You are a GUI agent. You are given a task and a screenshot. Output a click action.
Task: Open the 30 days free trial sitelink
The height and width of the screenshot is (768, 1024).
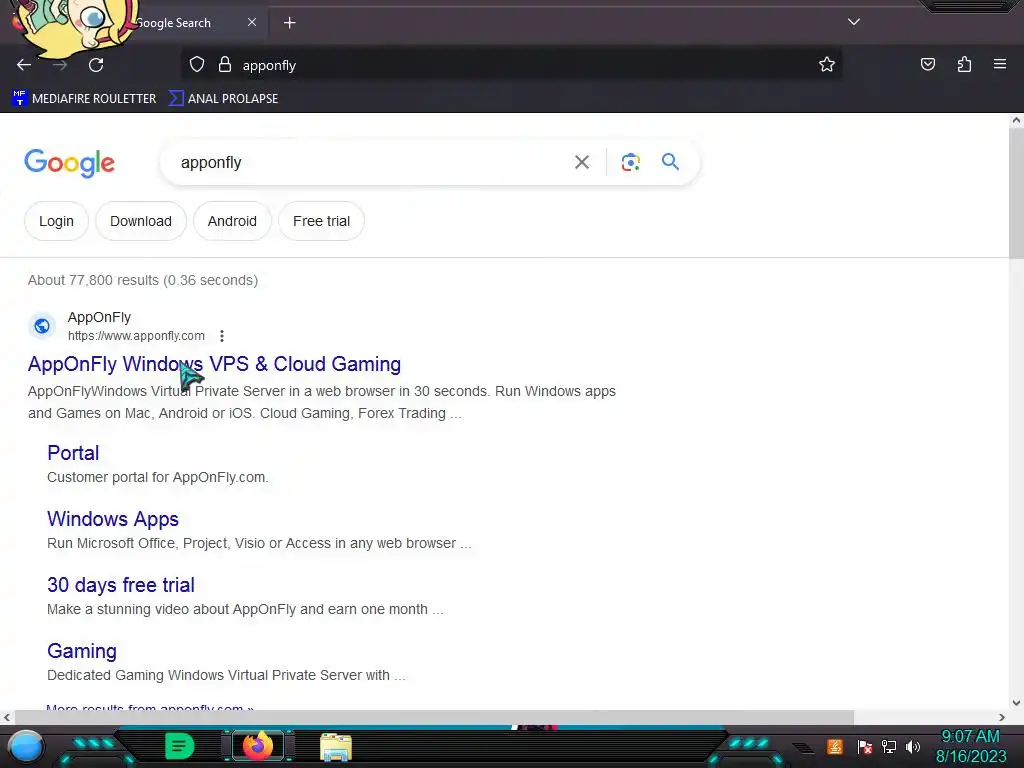coord(121,584)
